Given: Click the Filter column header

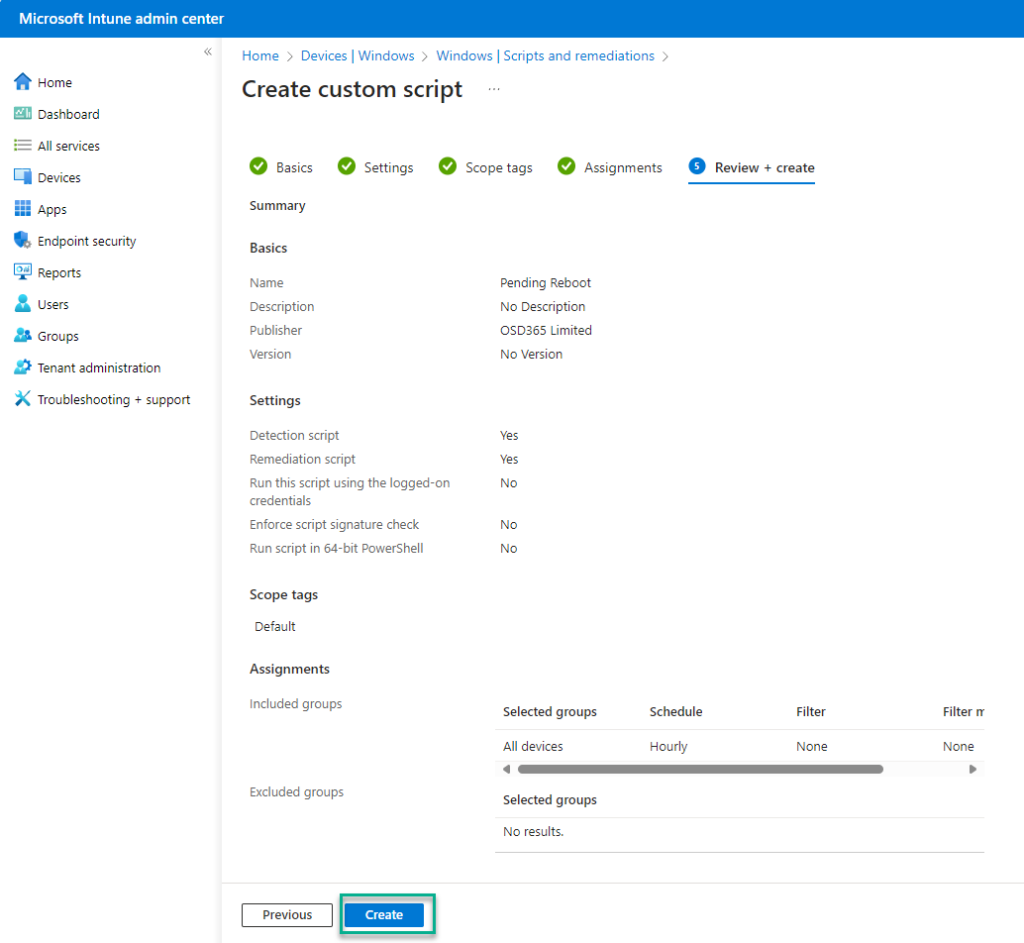Looking at the screenshot, I should pyautogui.click(x=810, y=712).
